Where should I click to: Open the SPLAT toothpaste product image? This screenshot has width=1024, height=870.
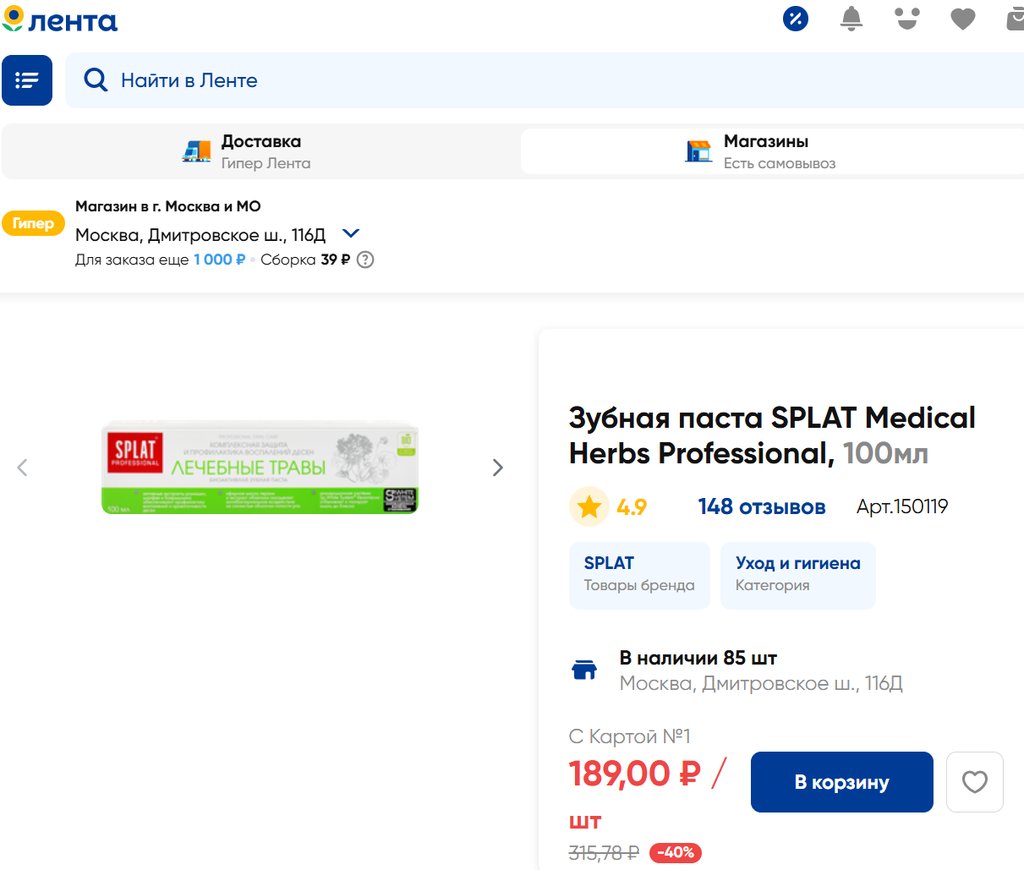click(260, 468)
